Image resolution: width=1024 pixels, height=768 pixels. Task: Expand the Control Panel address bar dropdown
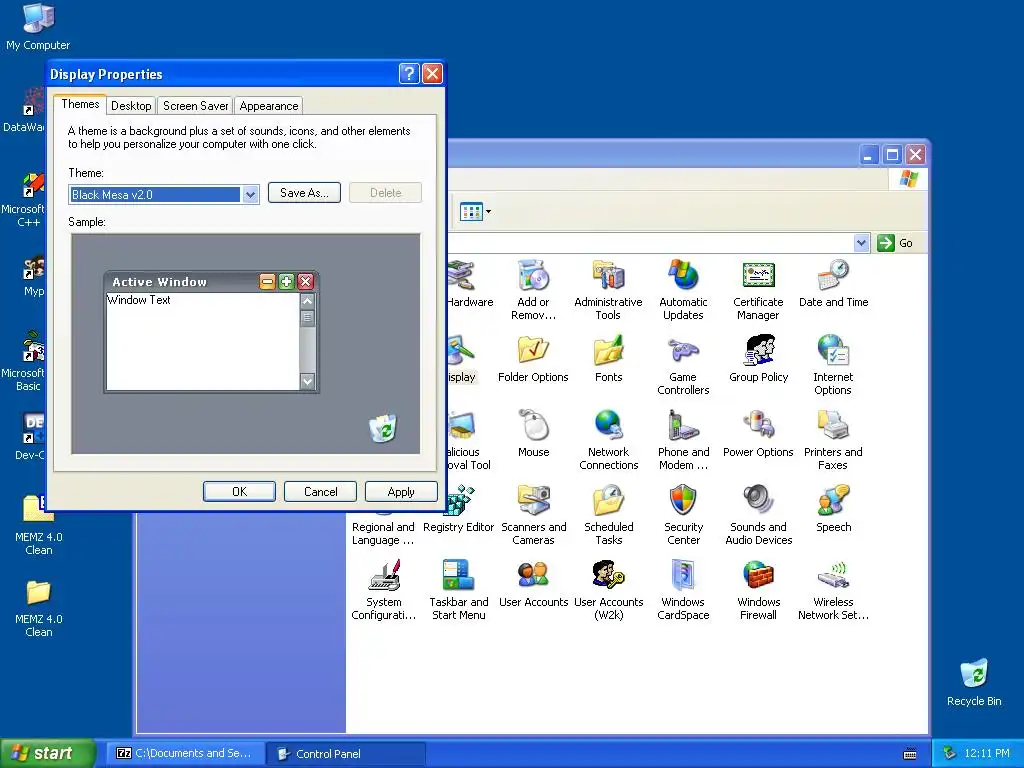pos(861,243)
